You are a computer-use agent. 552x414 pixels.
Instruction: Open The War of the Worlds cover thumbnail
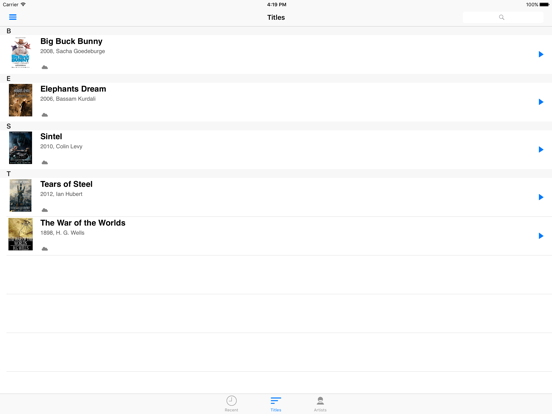20,234
